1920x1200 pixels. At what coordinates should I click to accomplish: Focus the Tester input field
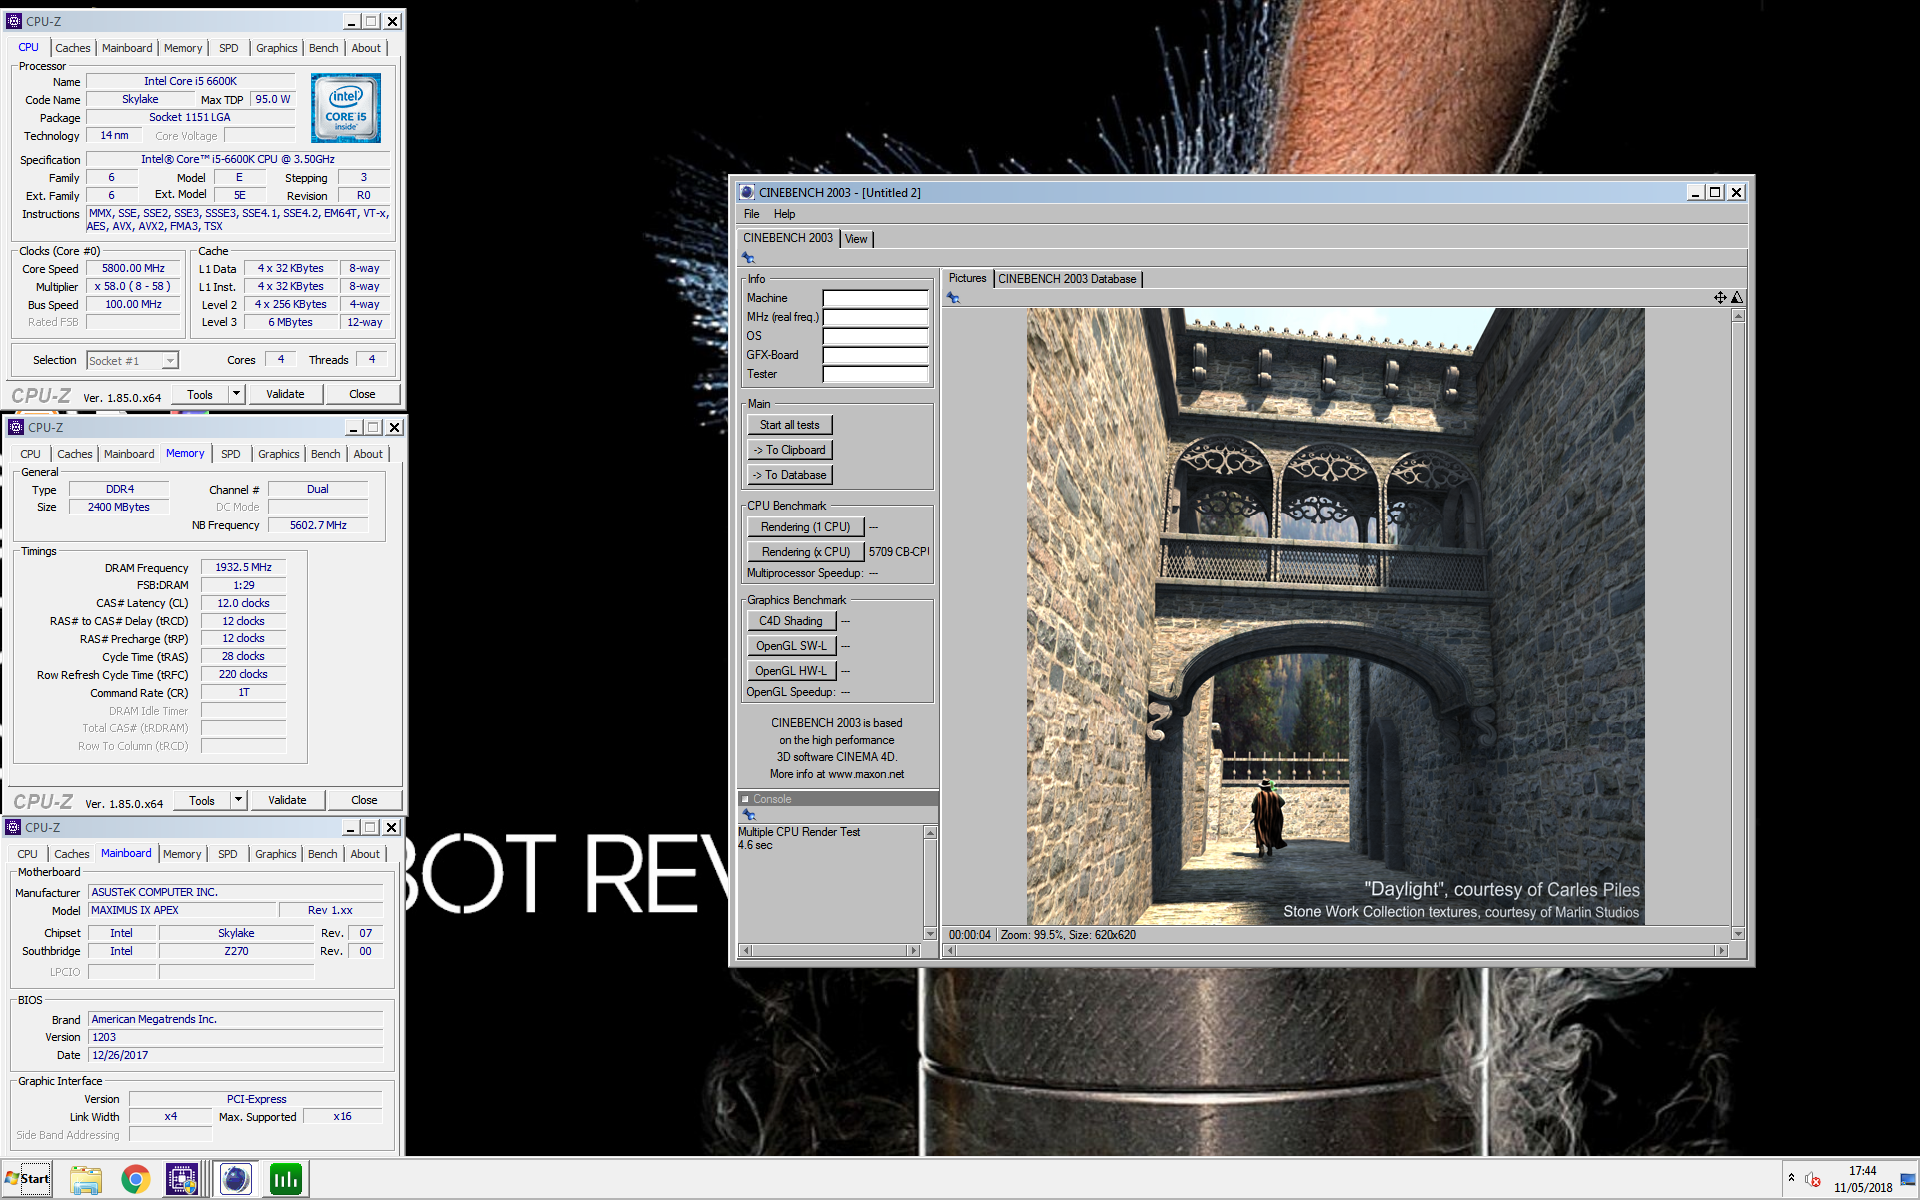[875, 374]
